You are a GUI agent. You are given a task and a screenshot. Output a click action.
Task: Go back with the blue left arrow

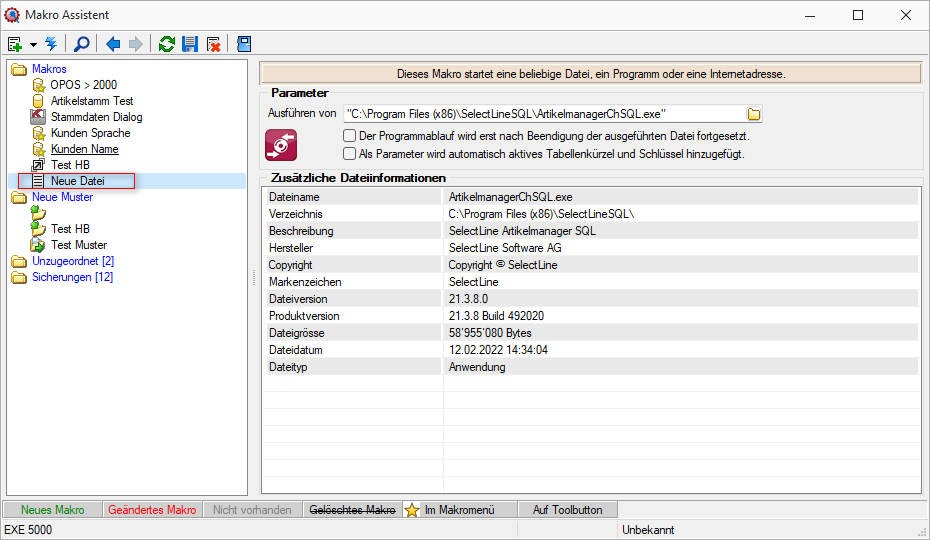point(113,44)
